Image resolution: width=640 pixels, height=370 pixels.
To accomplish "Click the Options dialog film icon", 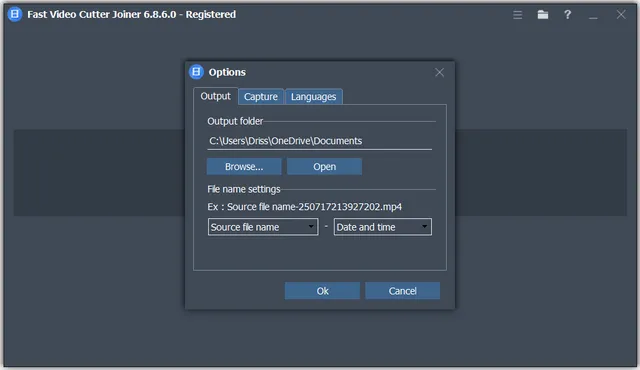I will click(196, 72).
